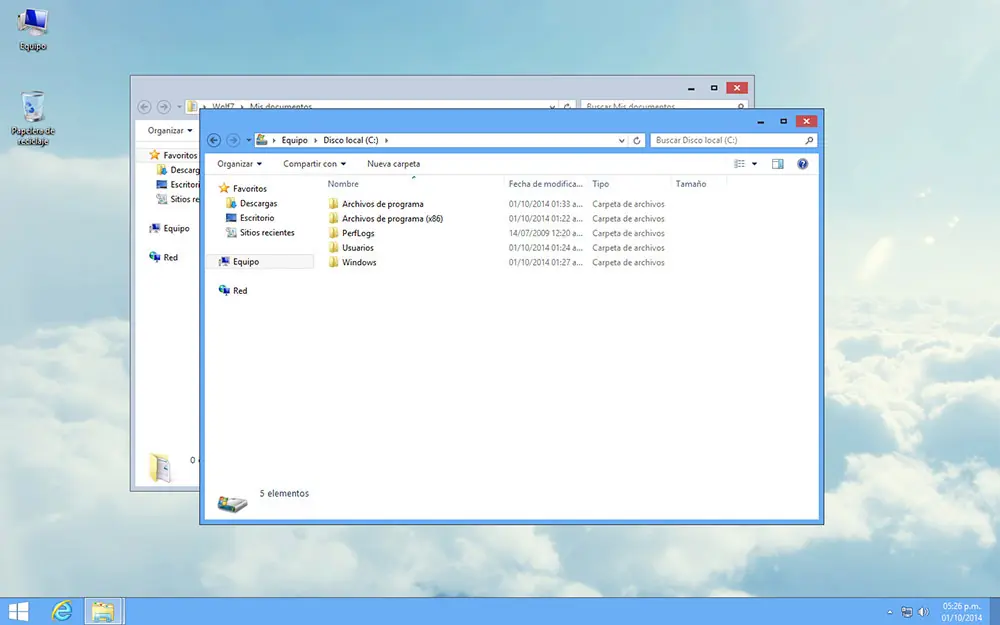
Task: Sort by the Nombre column header
Action: [415, 184]
